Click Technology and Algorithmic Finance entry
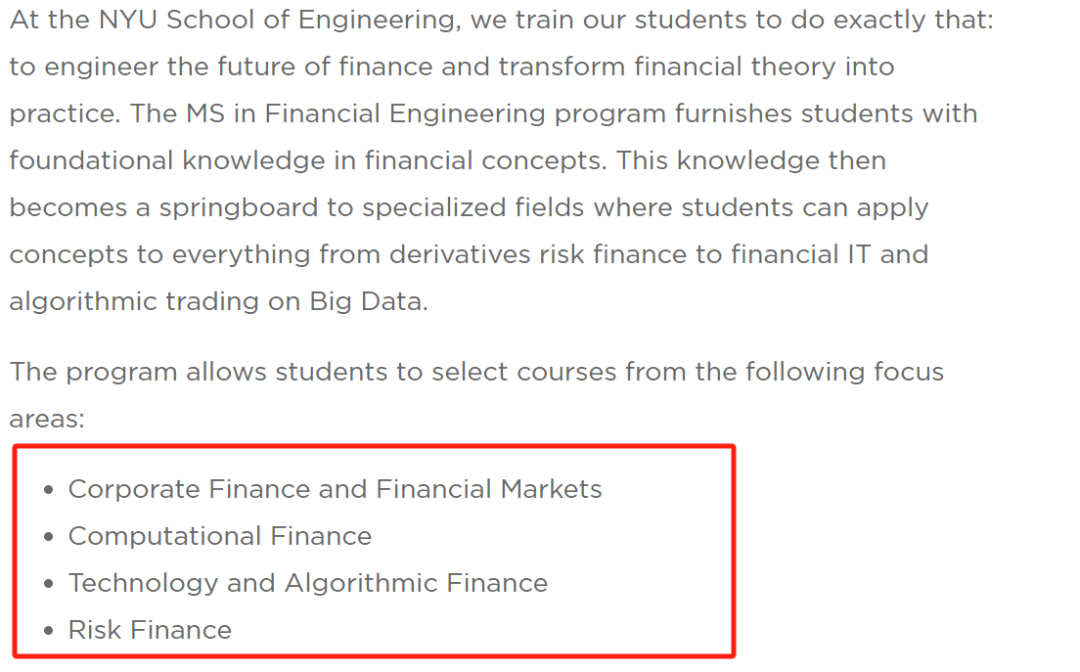 308,583
